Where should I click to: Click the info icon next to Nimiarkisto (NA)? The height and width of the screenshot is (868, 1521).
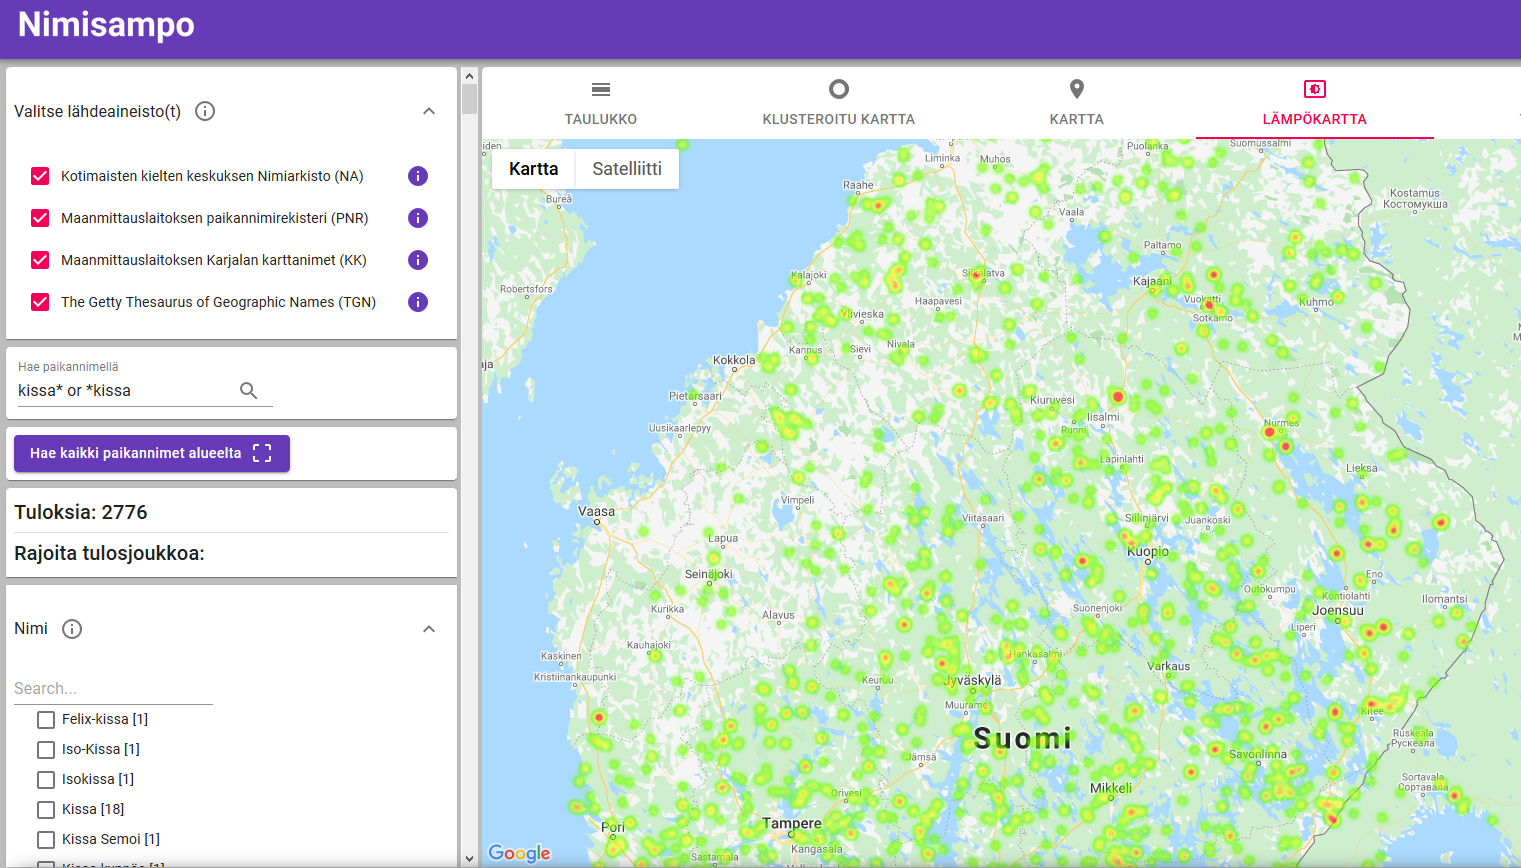(x=418, y=176)
